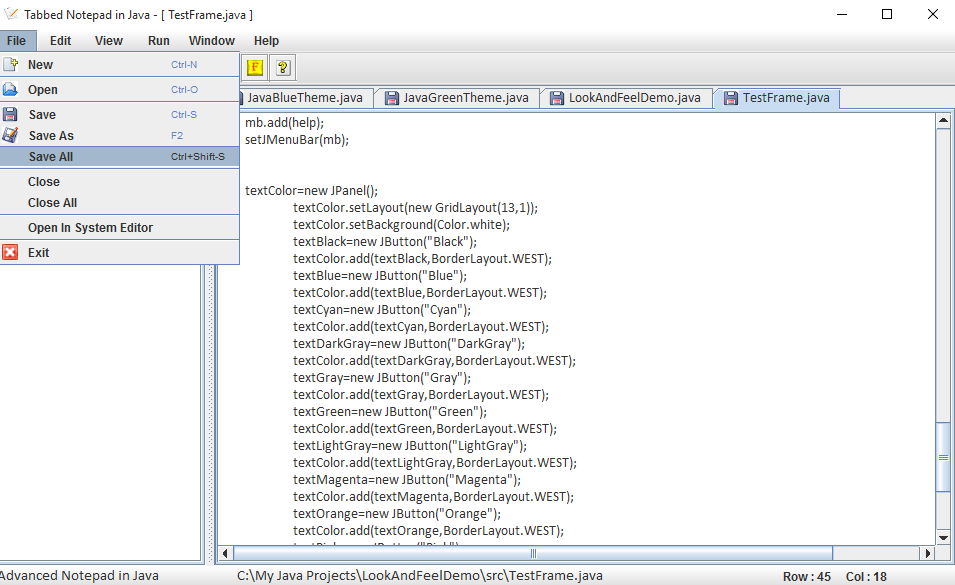
Task: Open the Window menu
Action: 211,40
